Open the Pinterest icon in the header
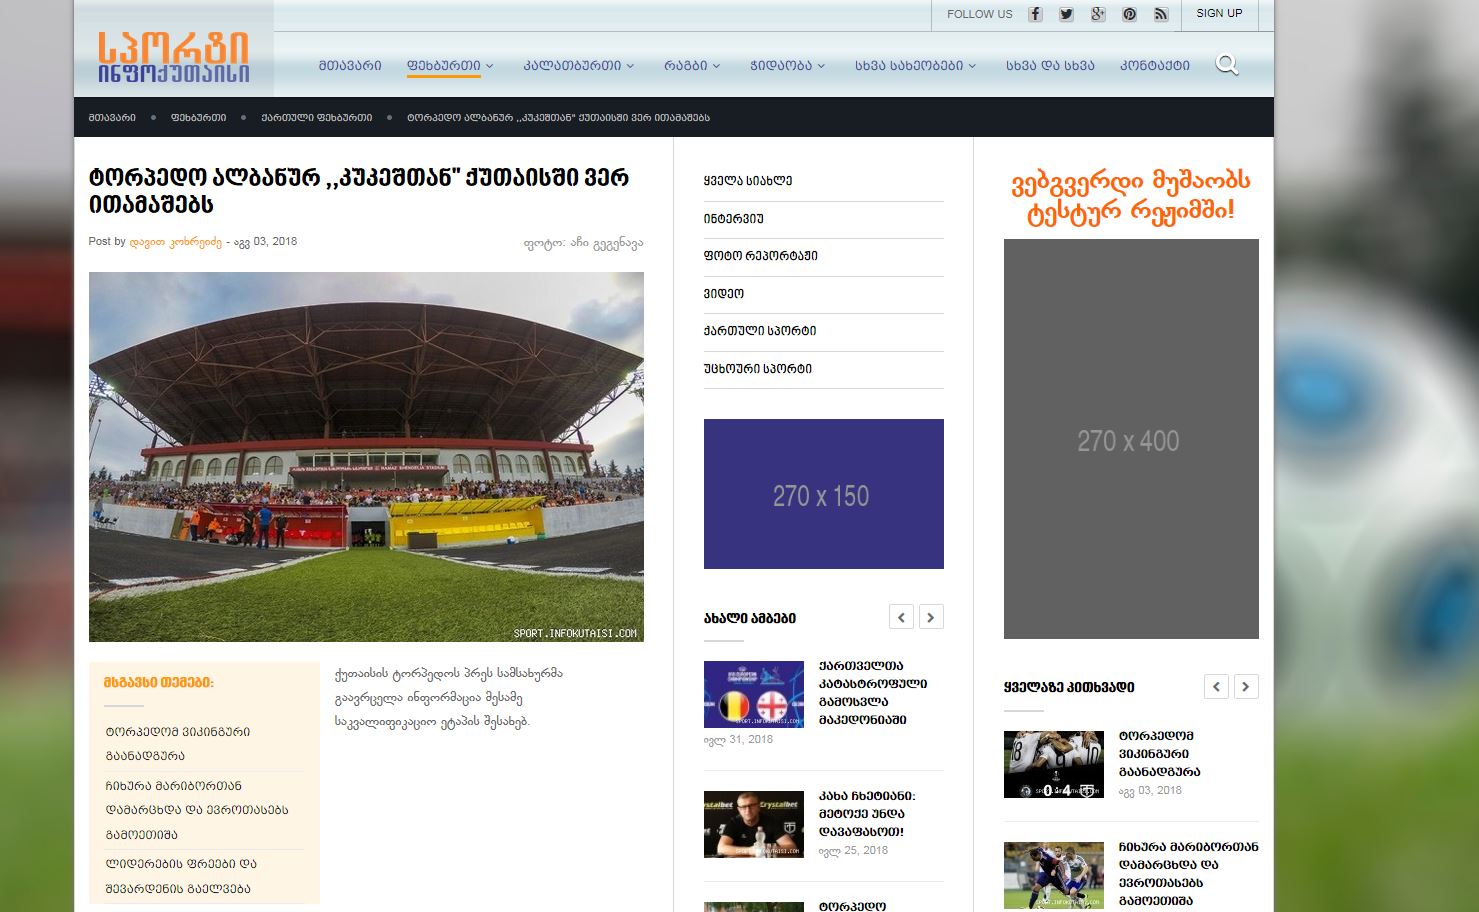This screenshot has width=1479, height=912. click(1129, 14)
